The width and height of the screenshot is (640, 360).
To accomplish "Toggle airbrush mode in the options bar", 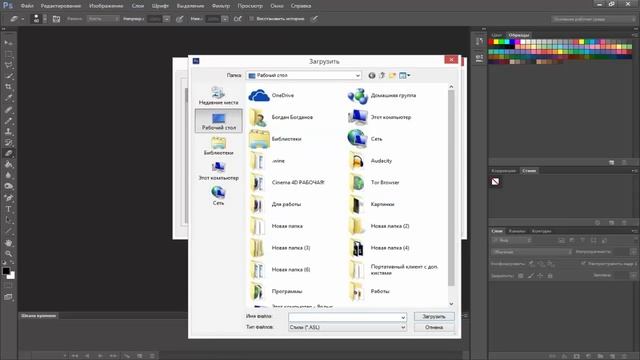I will tap(238, 19).
